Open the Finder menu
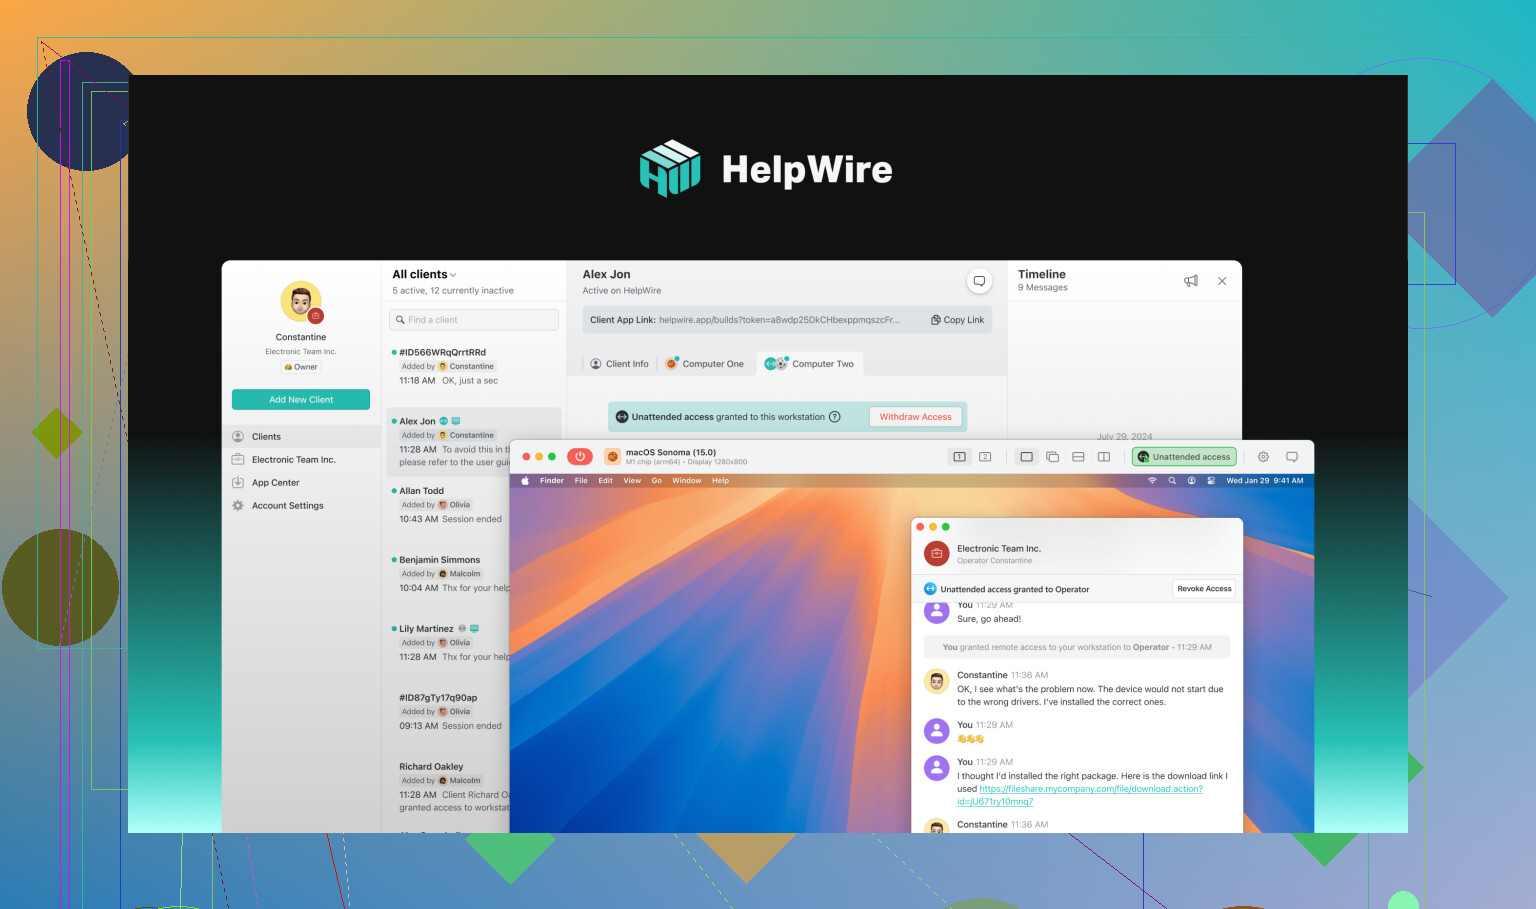 click(x=552, y=481)
